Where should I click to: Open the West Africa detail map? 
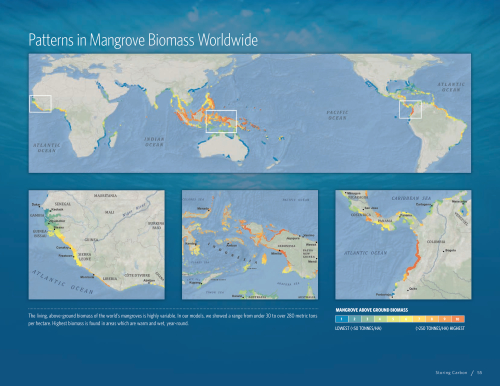pyautogui.click(x=97, y=245)
